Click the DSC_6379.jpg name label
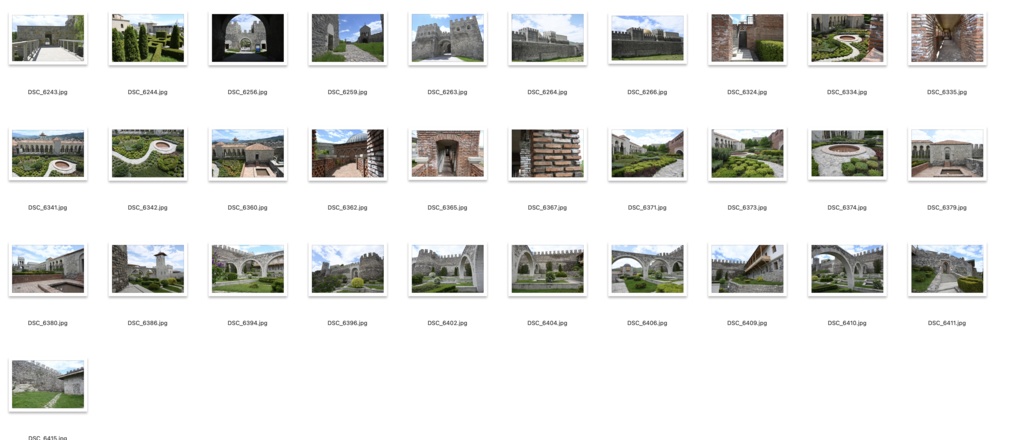1024x440 pixels. click(x=947, y=208)
